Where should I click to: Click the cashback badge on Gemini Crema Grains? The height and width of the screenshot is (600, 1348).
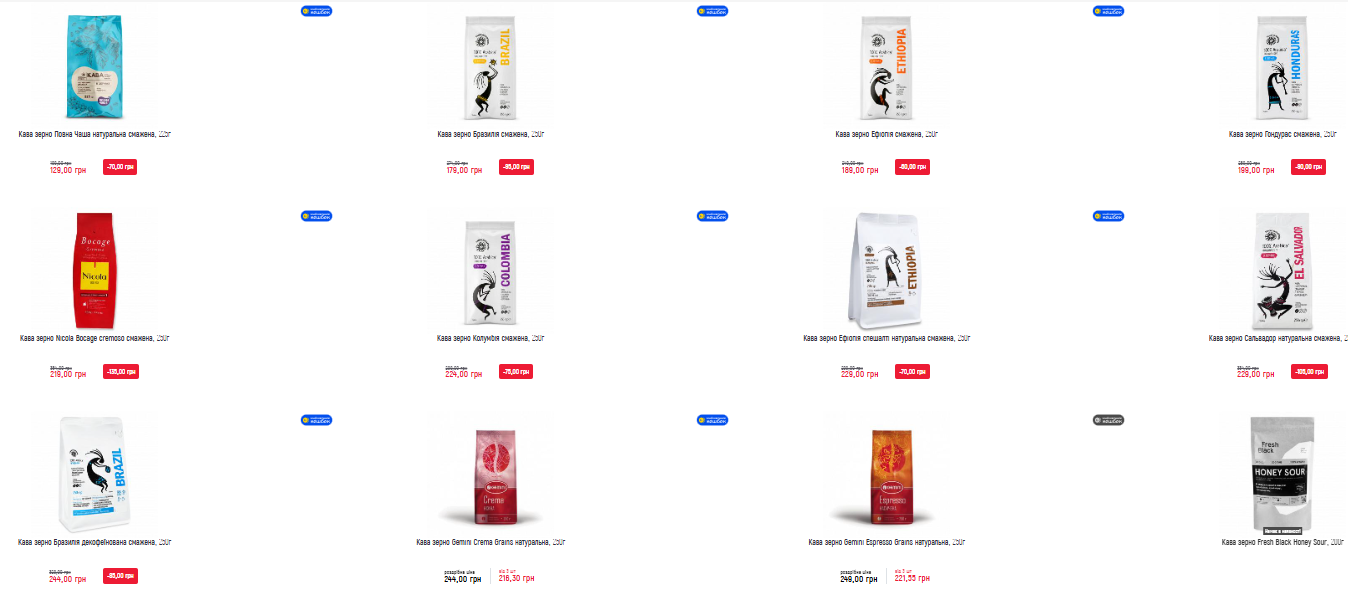point(712,419)
